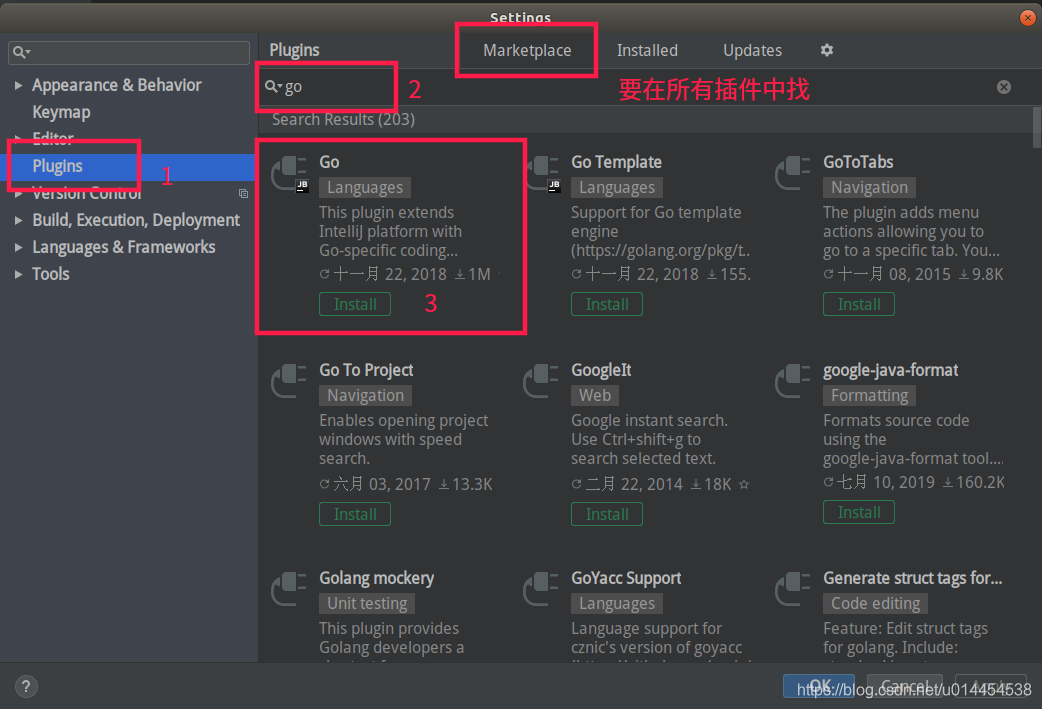Install the Go To Project plugin
Image resolution: width=1042 pixels, height=709 pixels.
(x=355, y=514)
